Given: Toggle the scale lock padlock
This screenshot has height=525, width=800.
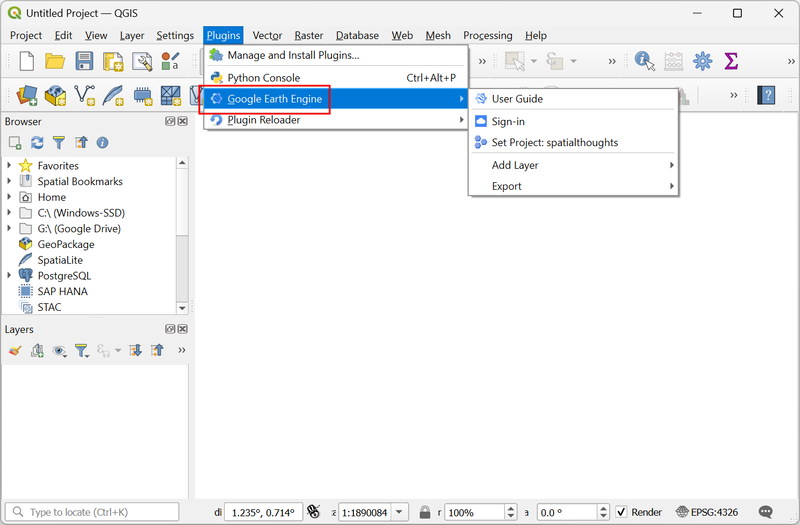Looking at the screenshot, I should click(424, 512).
